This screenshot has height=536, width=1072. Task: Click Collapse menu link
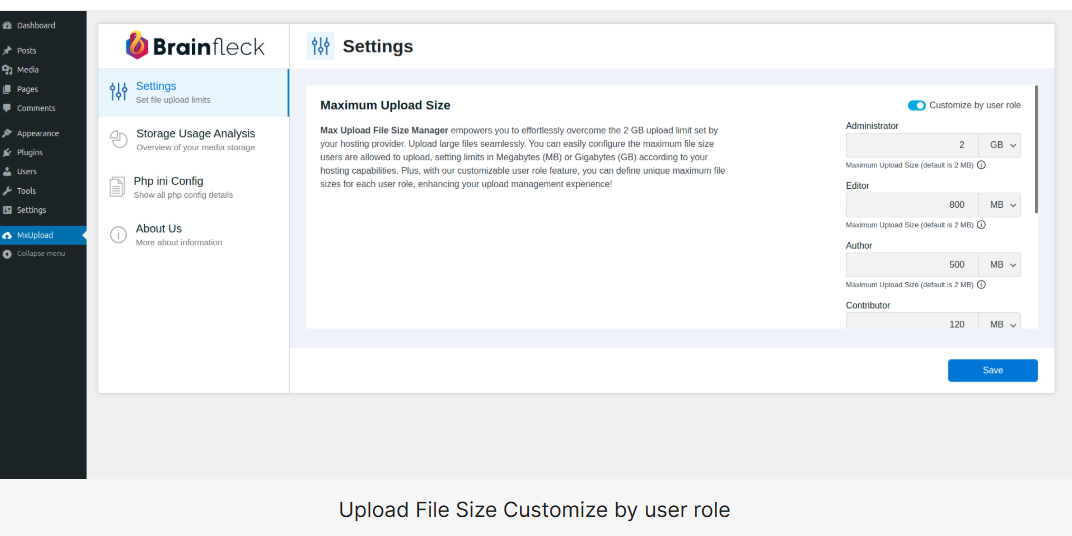(41, 254)
